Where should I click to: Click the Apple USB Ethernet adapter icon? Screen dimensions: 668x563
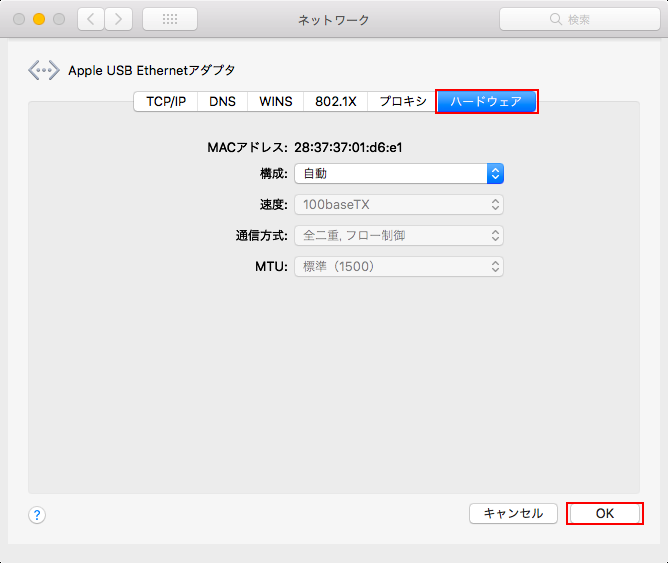point(44,70)
